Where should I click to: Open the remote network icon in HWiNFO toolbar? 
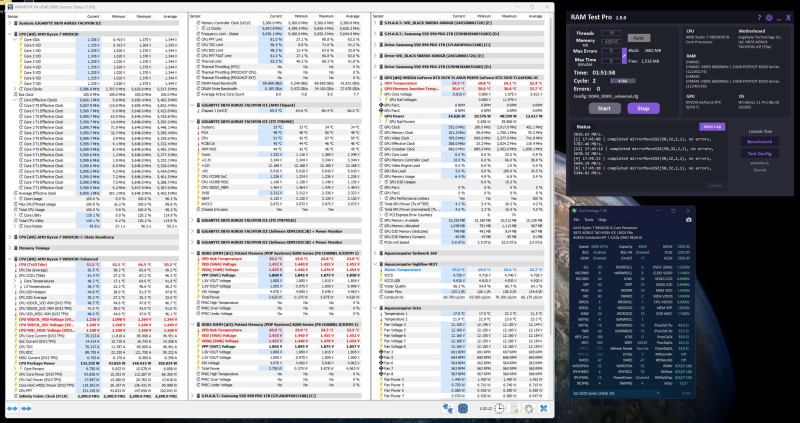(x=447, y=408)
